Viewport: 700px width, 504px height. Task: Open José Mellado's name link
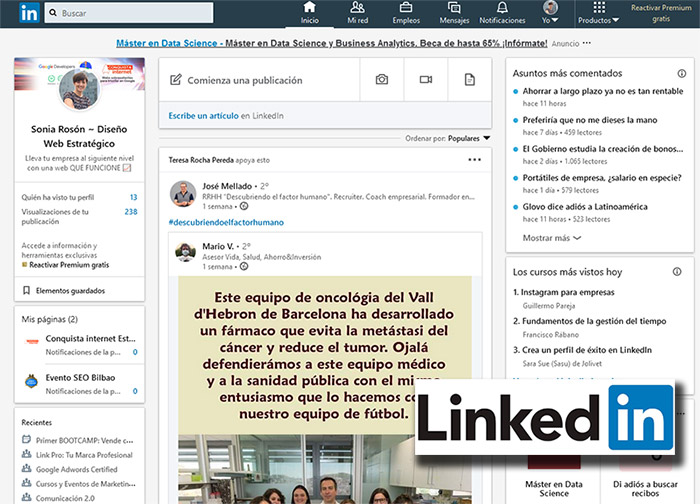pos(227,186)
